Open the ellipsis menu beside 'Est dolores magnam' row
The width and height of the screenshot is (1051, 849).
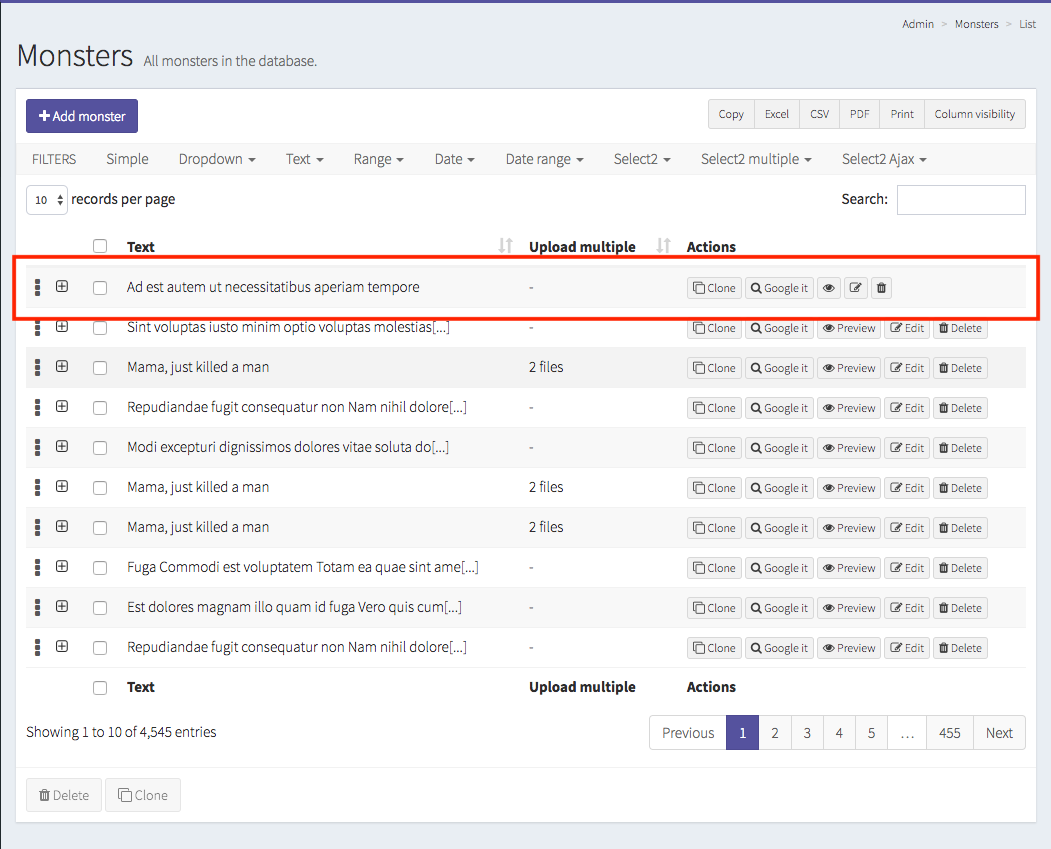(37, 607)
